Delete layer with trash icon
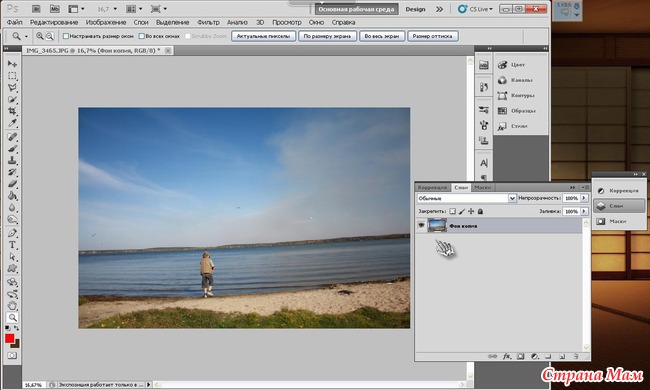 [576, 356]
